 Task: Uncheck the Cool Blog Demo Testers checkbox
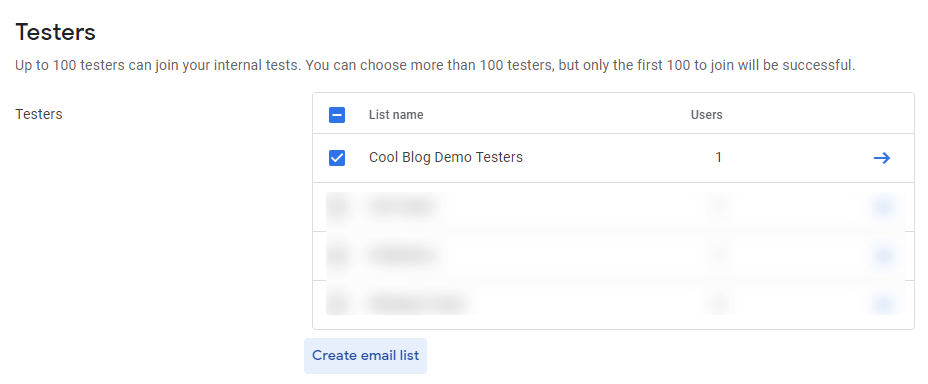click(x=337, y=158)
